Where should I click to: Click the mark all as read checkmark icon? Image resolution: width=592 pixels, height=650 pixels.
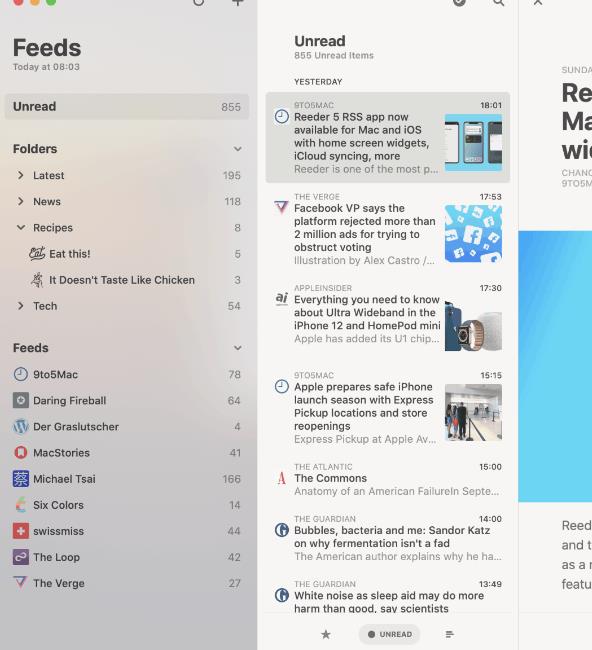(x=459, y=2)
